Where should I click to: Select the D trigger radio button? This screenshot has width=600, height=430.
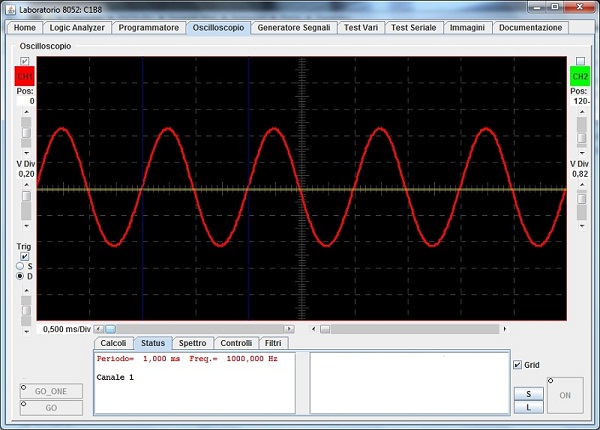[20, 276]
